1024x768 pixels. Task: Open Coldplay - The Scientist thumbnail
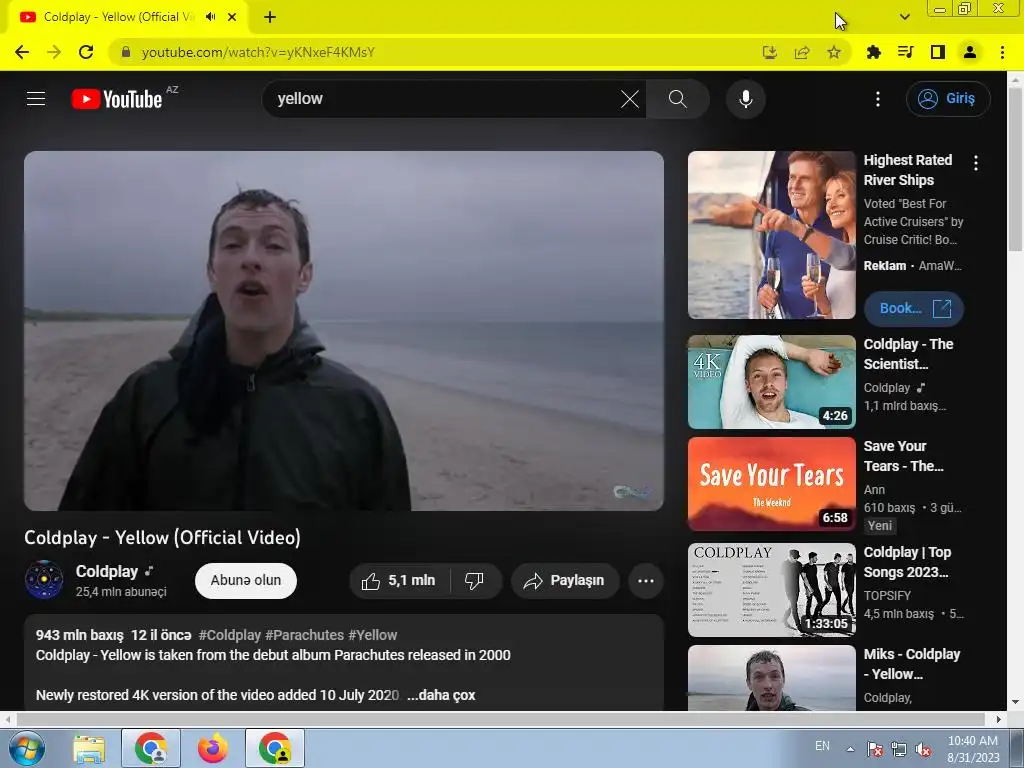tap(771, 382)
